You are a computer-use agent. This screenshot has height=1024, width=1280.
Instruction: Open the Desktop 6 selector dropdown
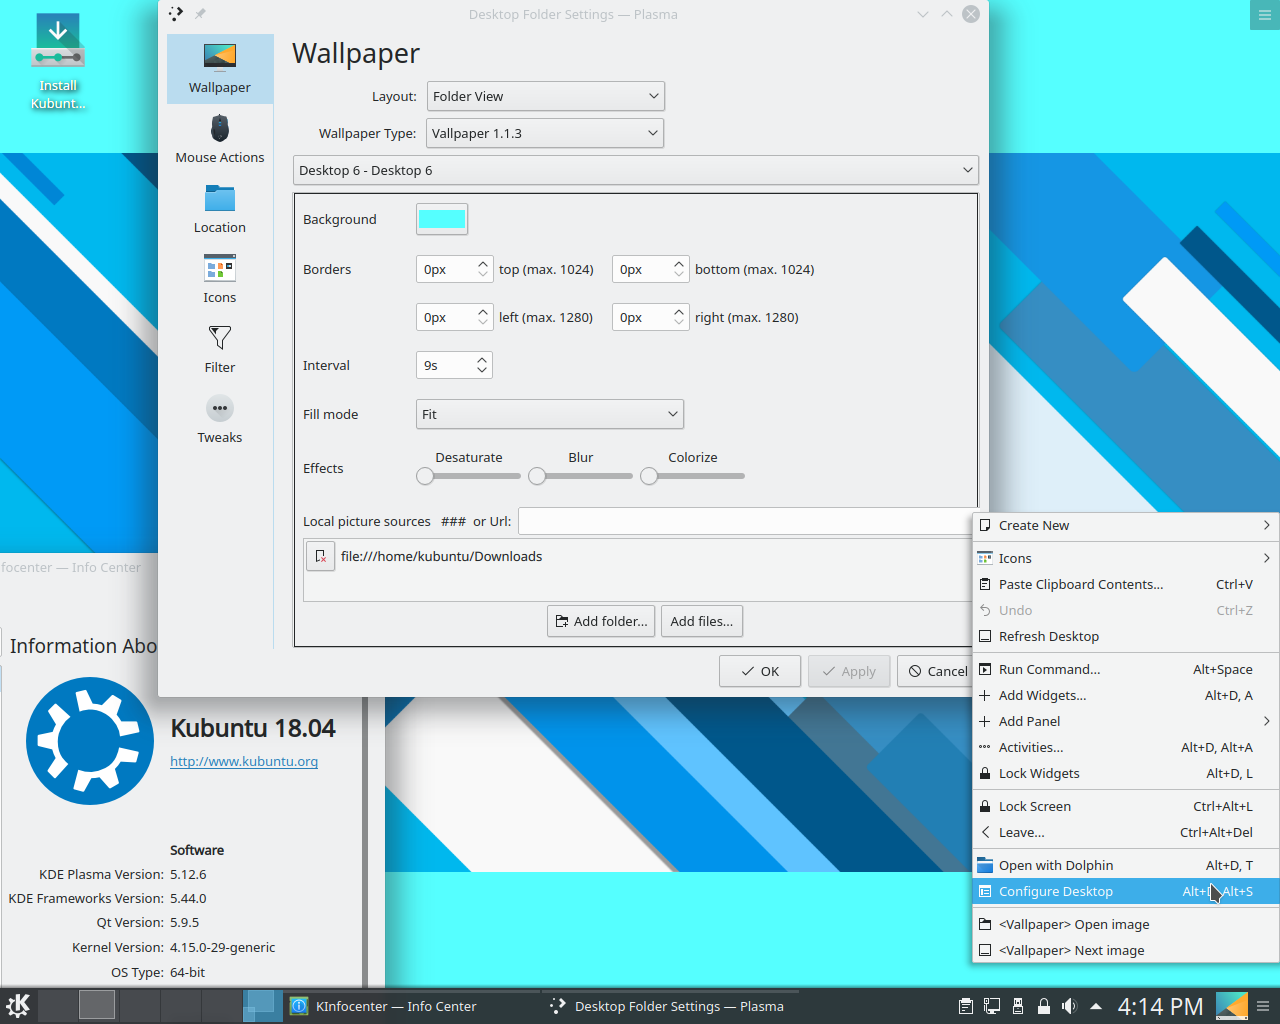[636, 170]
